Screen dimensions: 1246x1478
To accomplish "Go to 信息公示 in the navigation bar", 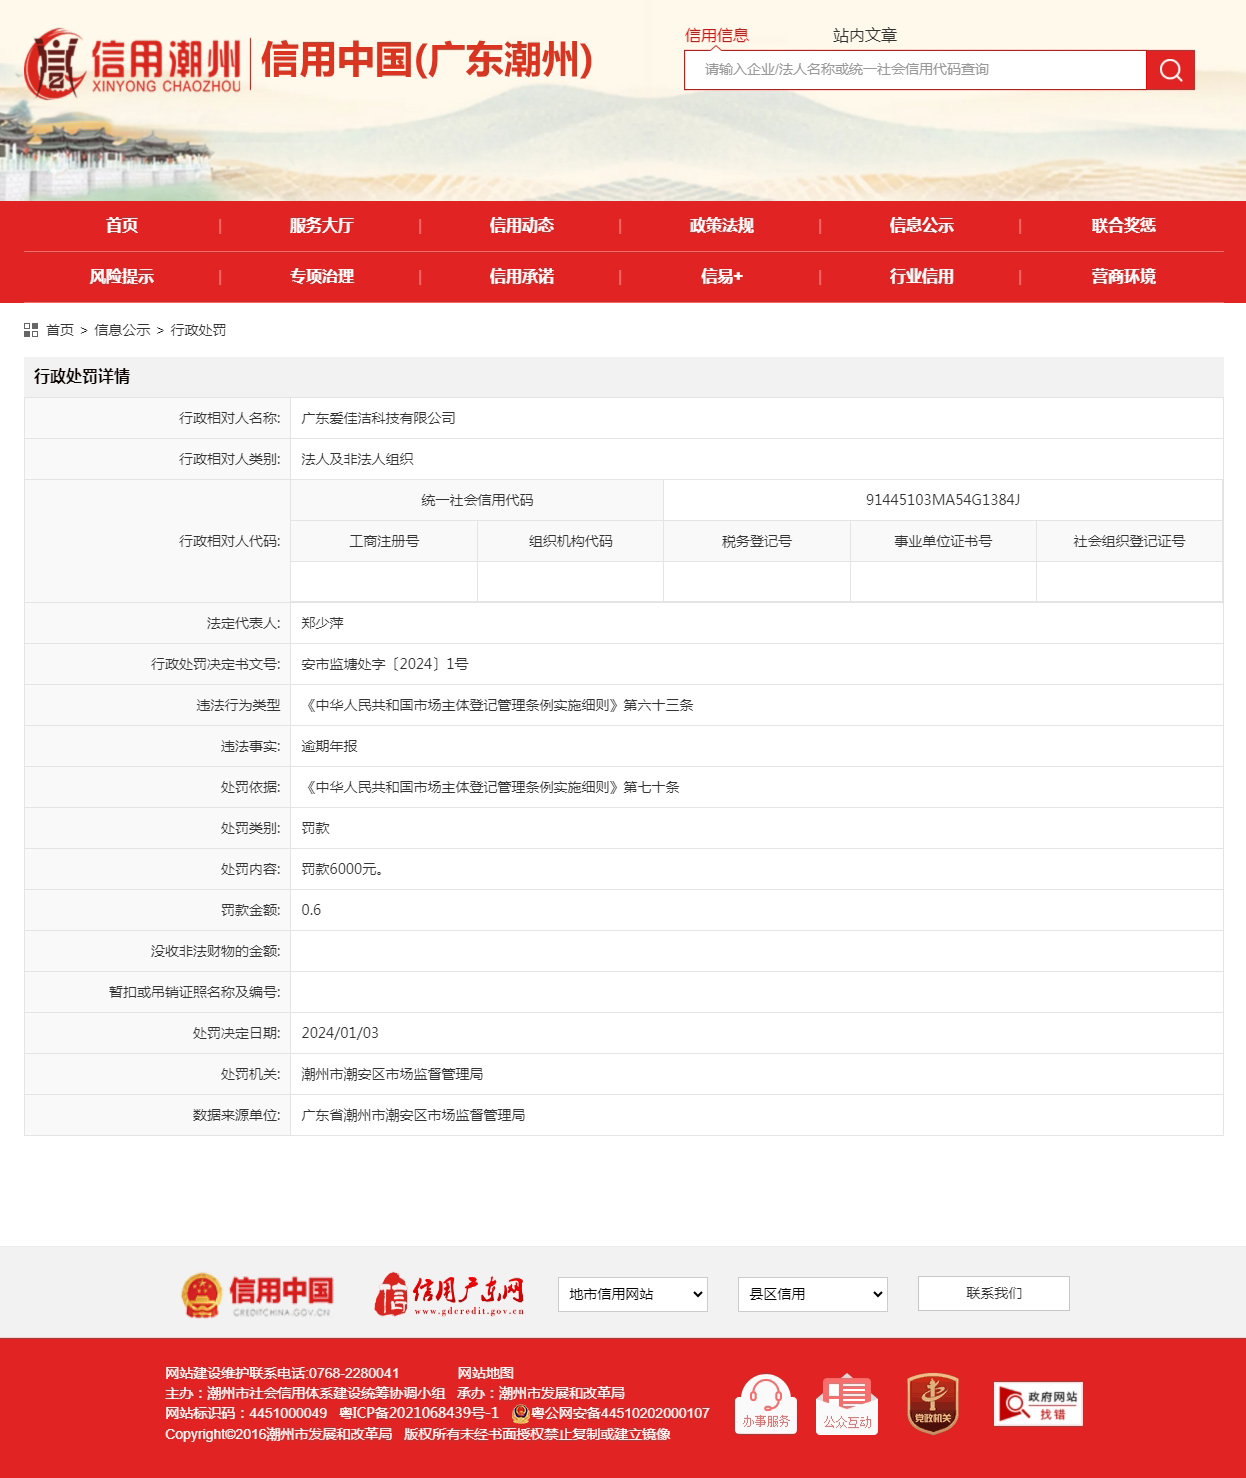I will click(x=921, y=226).
